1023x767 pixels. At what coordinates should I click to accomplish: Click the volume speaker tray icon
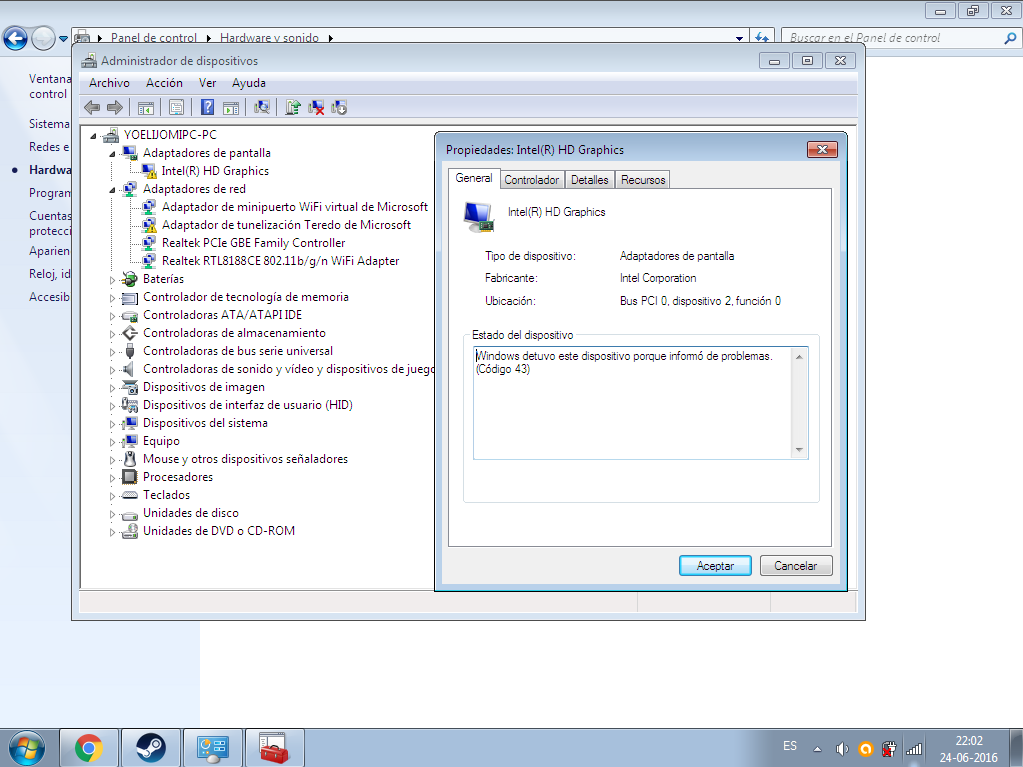pyautogui.click(x=842, y=749)
